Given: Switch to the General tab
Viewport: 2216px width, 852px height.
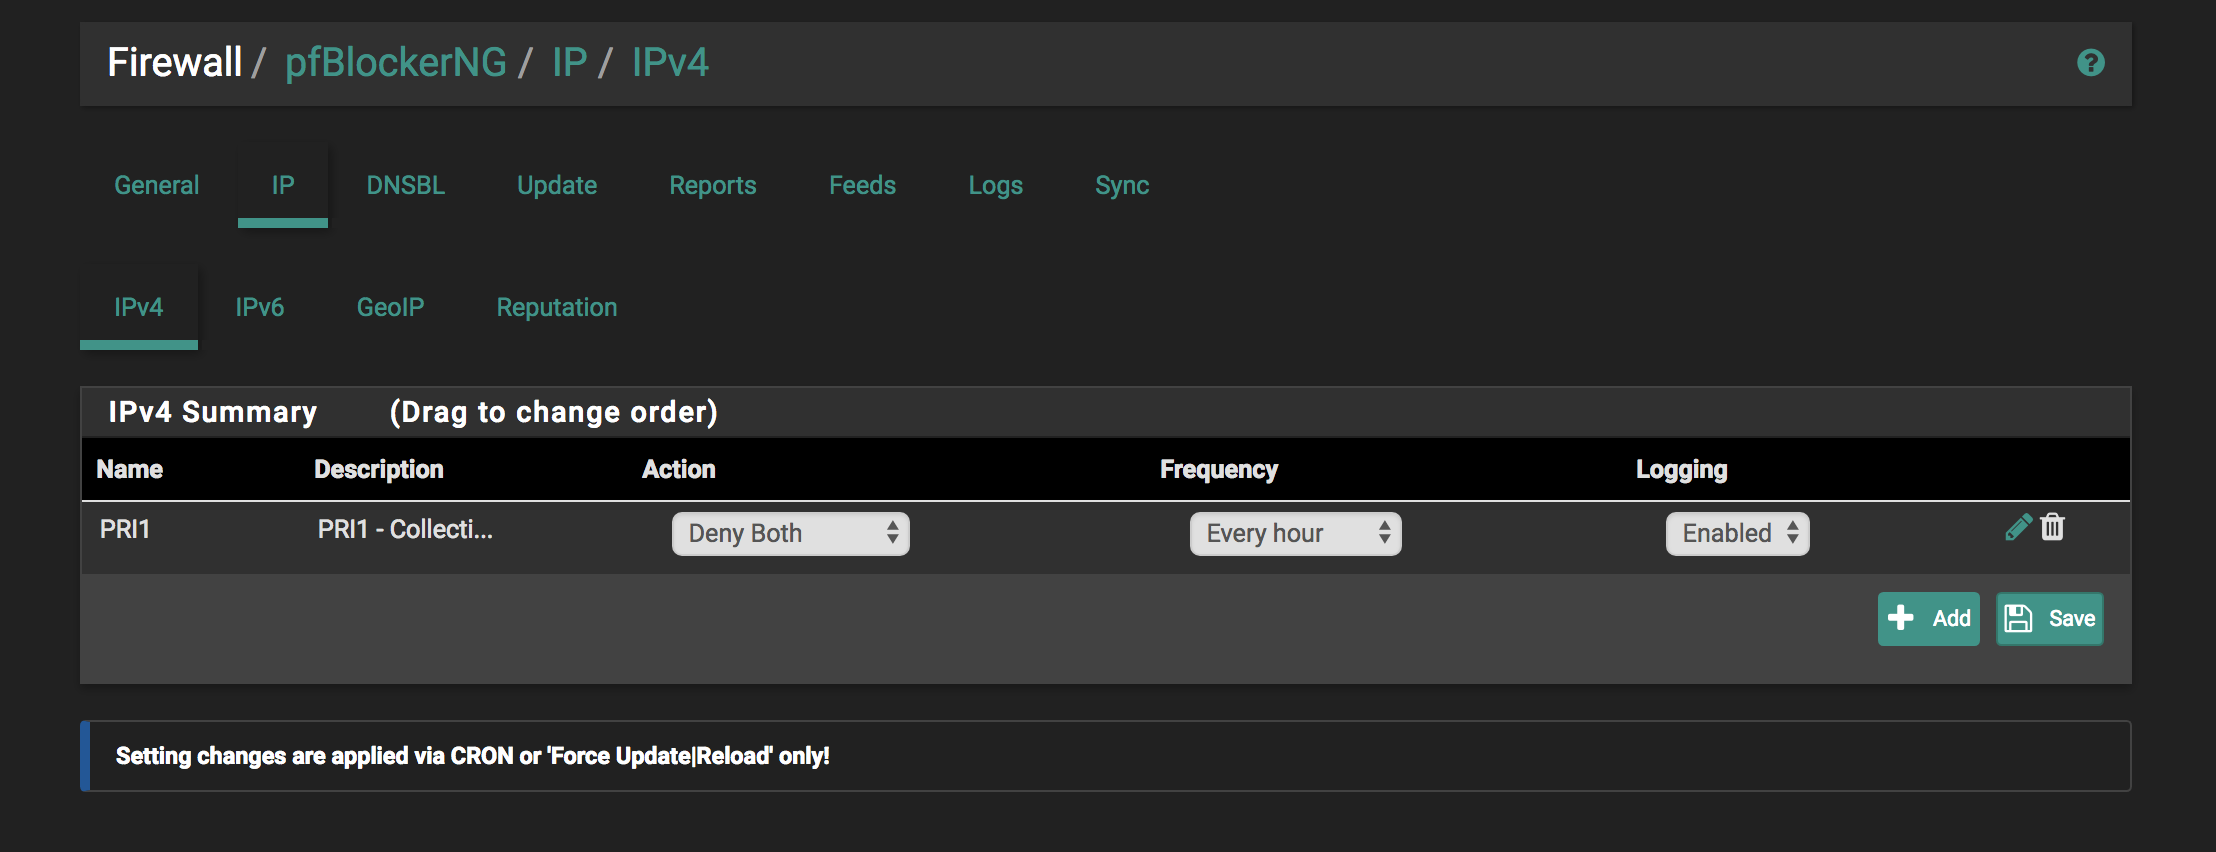Looking at the screenshot, I should click(157, 185).
